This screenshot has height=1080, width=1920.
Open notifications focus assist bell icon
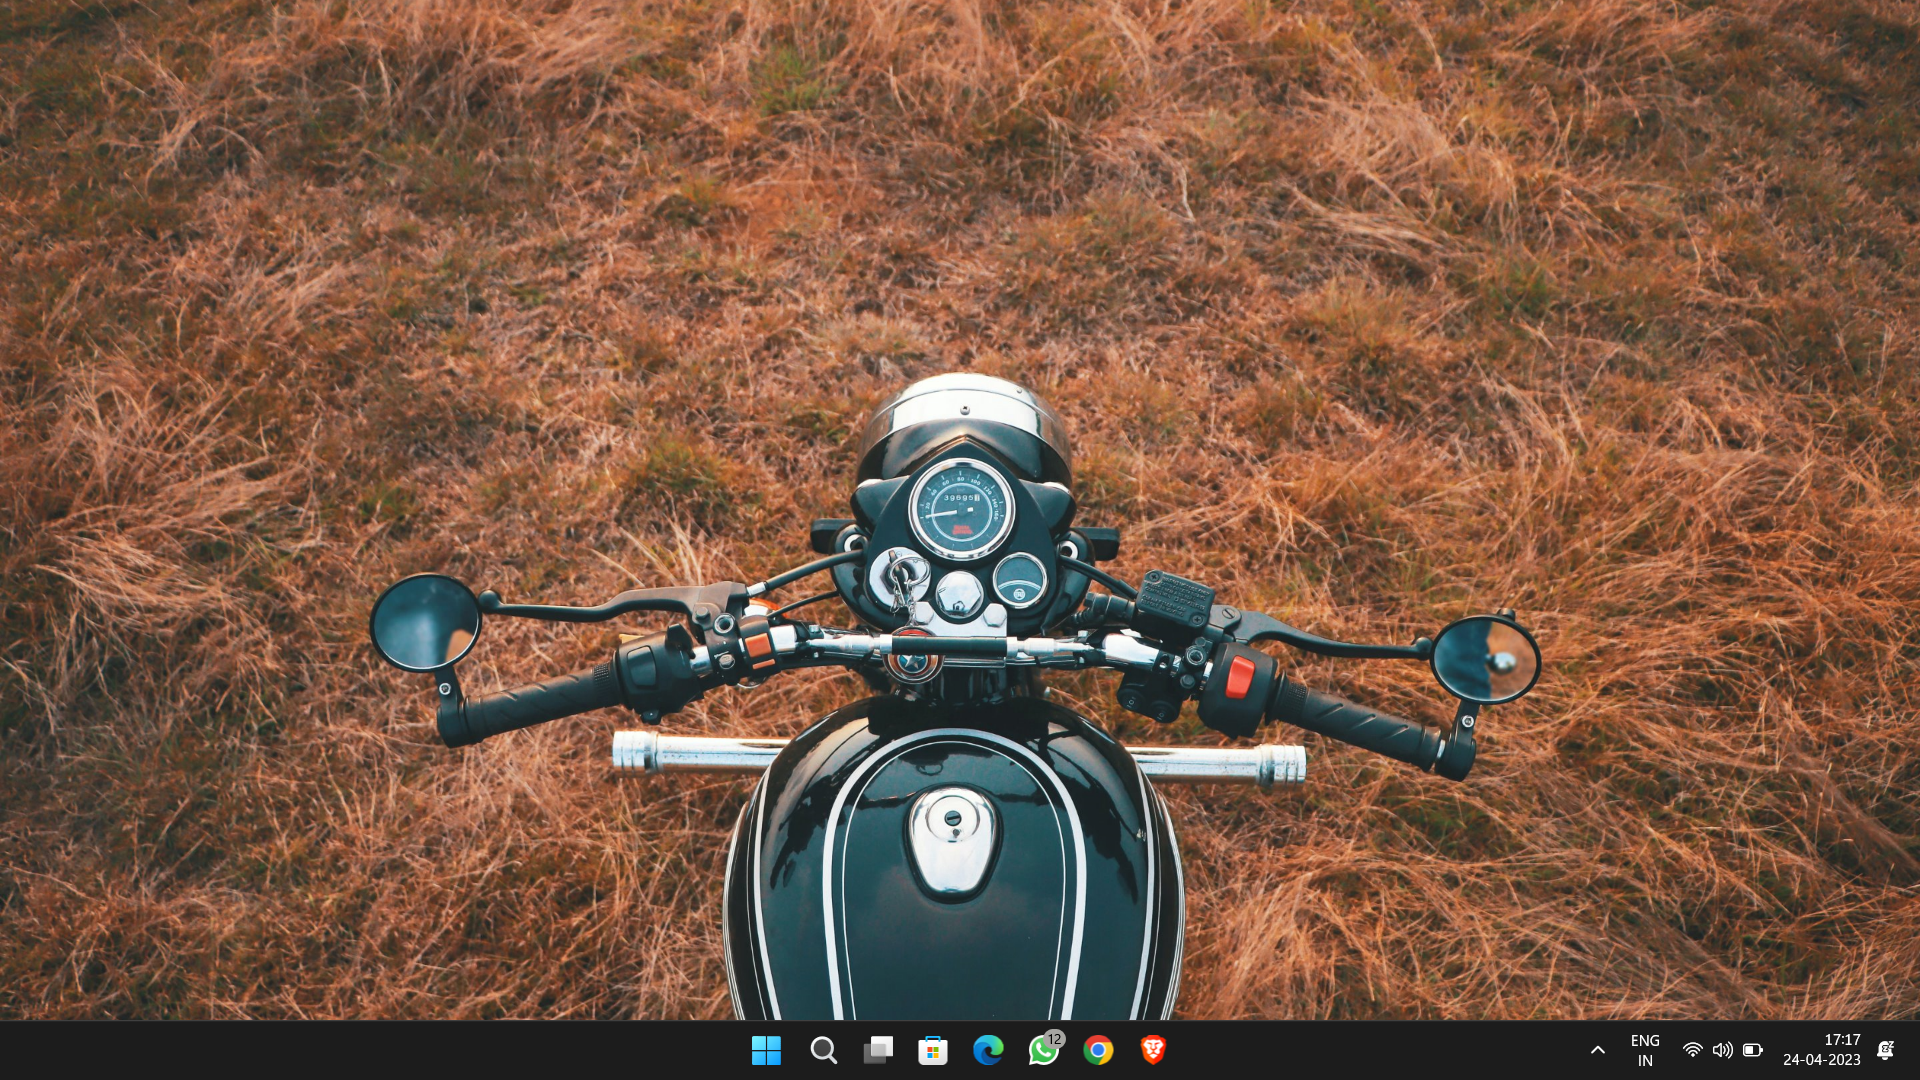pos(1886,1050)
